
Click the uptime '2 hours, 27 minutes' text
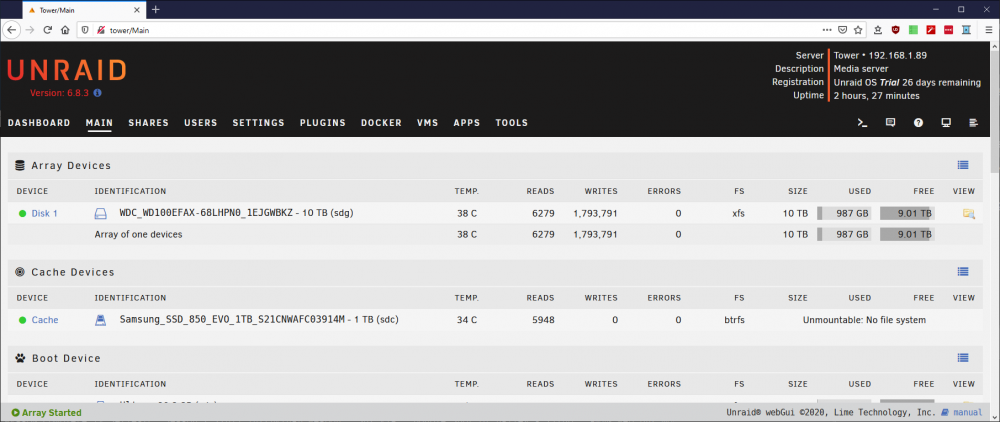coord(877,96)
